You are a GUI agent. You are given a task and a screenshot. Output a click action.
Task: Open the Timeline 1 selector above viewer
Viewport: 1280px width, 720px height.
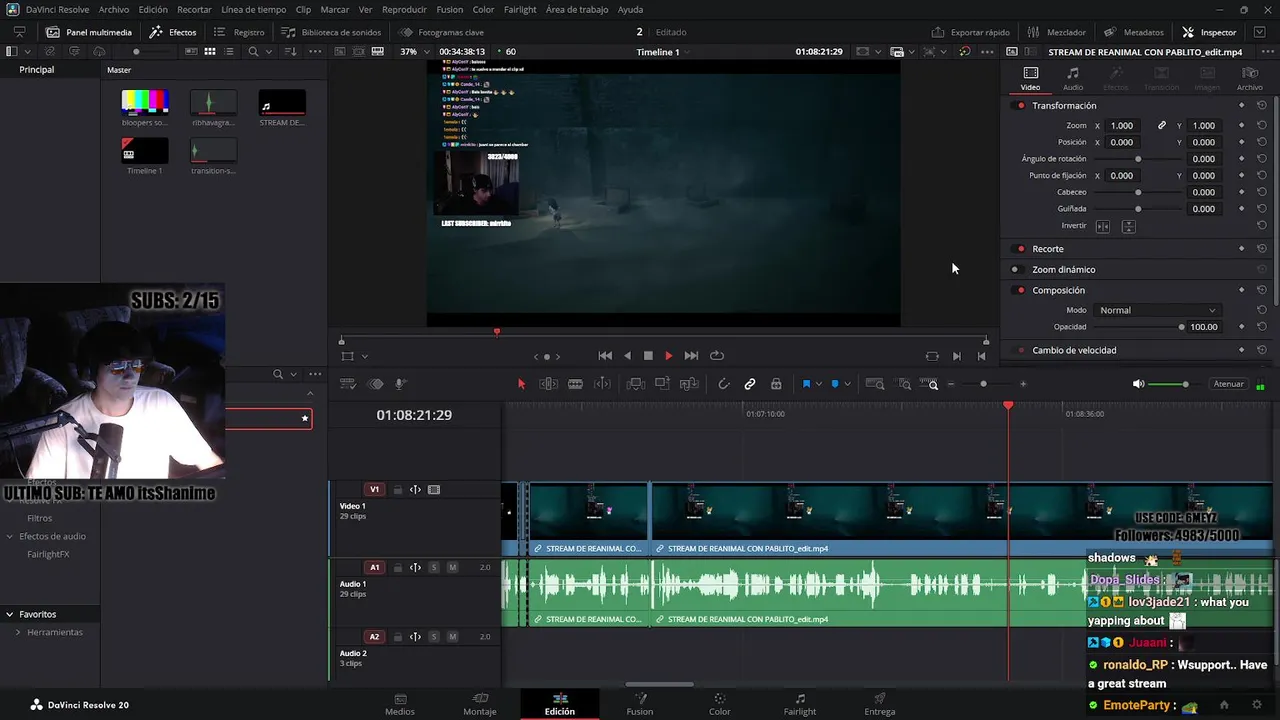[x=664, y=51]
